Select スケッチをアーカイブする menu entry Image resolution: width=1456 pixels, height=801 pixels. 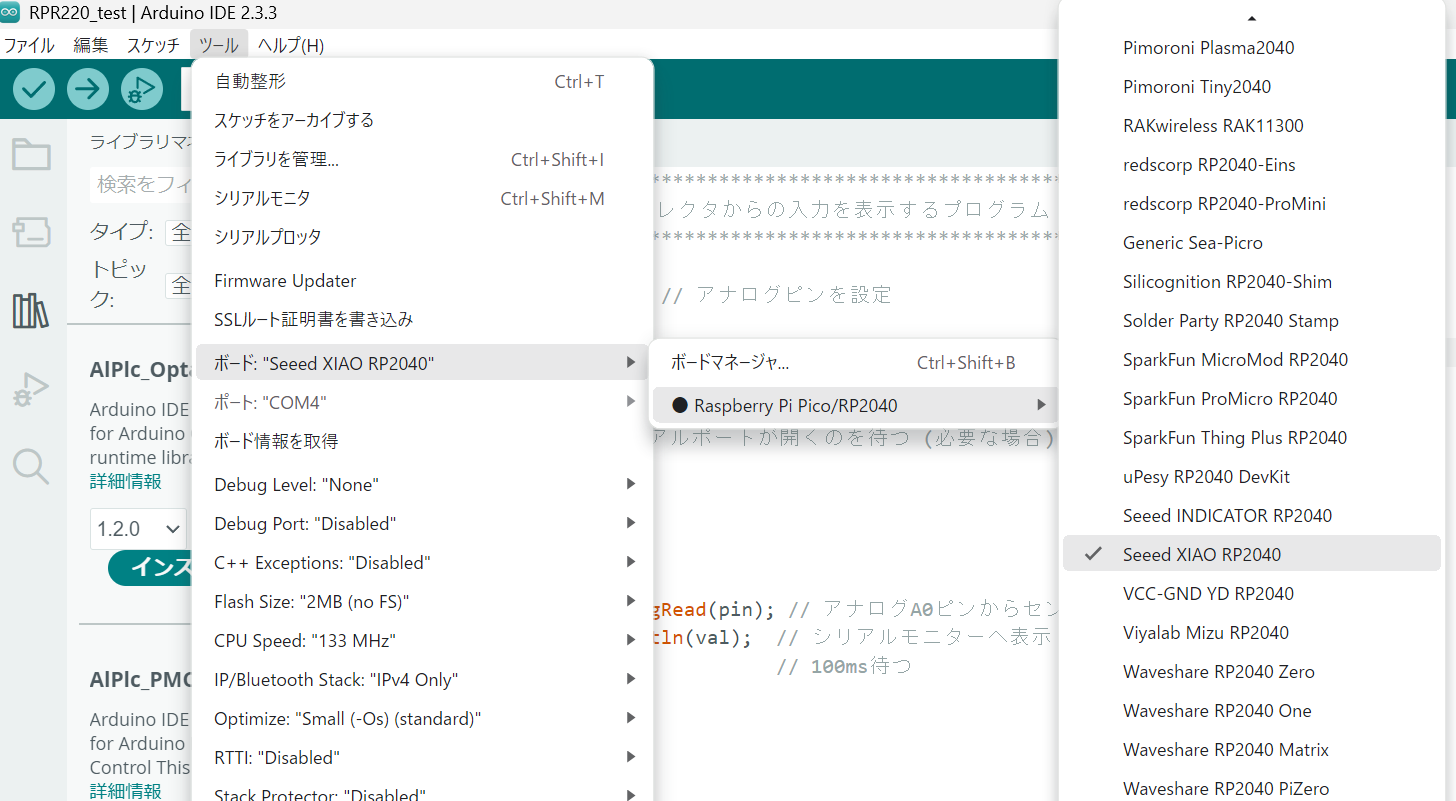coord(422,120)
